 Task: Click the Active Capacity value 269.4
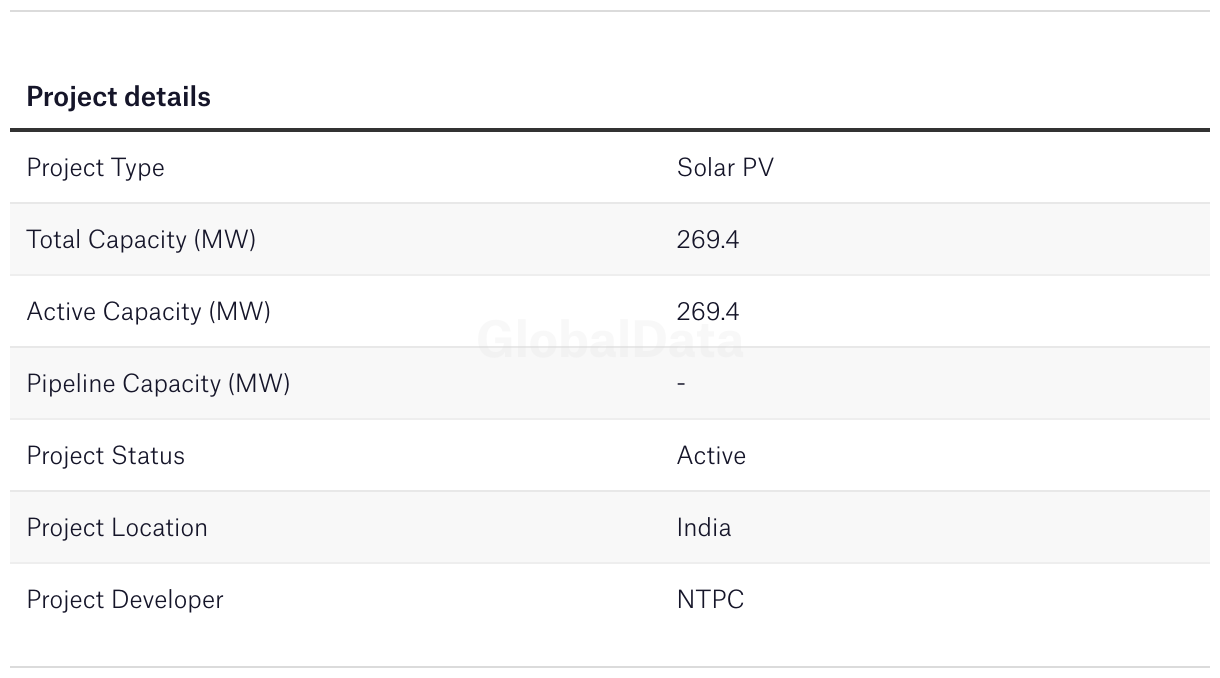pyautogui.click(x=708, y=311)
